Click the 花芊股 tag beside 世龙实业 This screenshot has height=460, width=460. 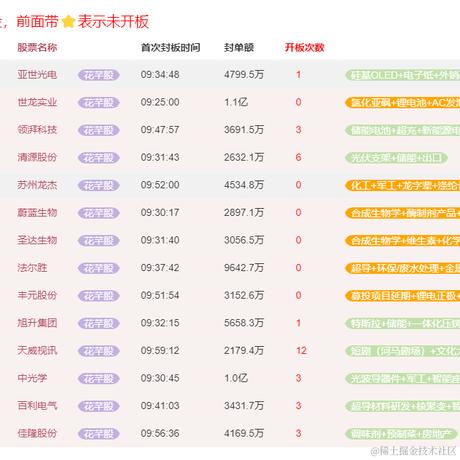pyautogui.click(x=99, y=103)
